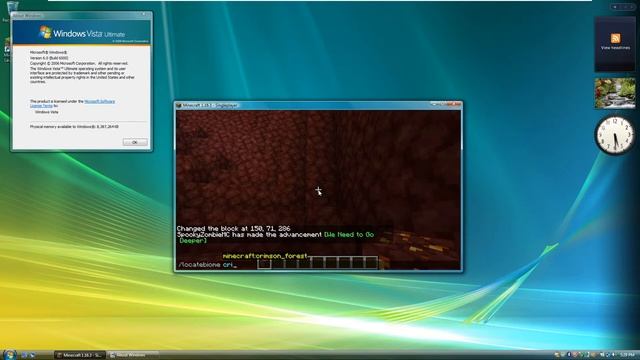Click the Physical memory available text line
The height and width of the screenshot is (360, 640).
[74, 127]
